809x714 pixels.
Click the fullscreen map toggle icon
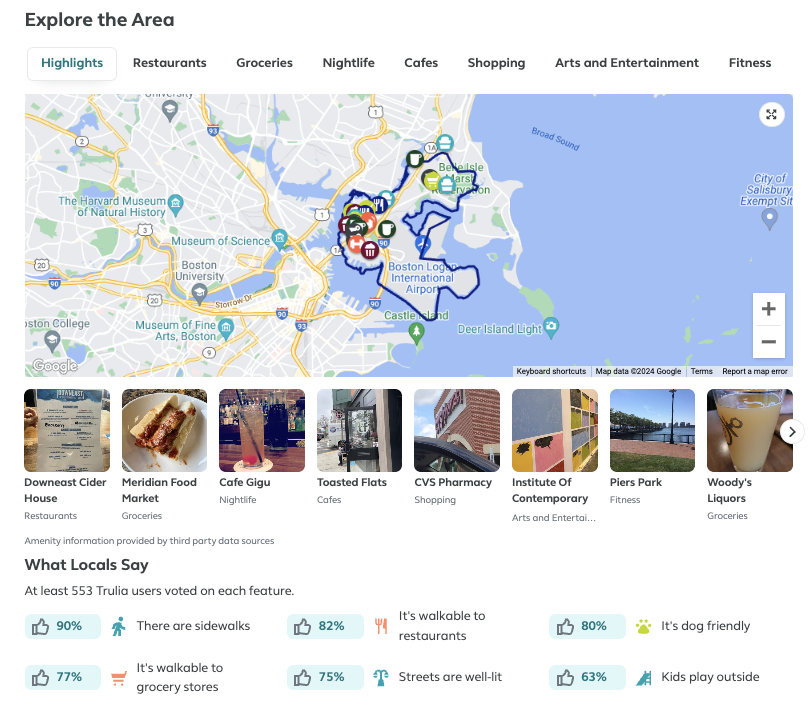[x=771, y=114]
